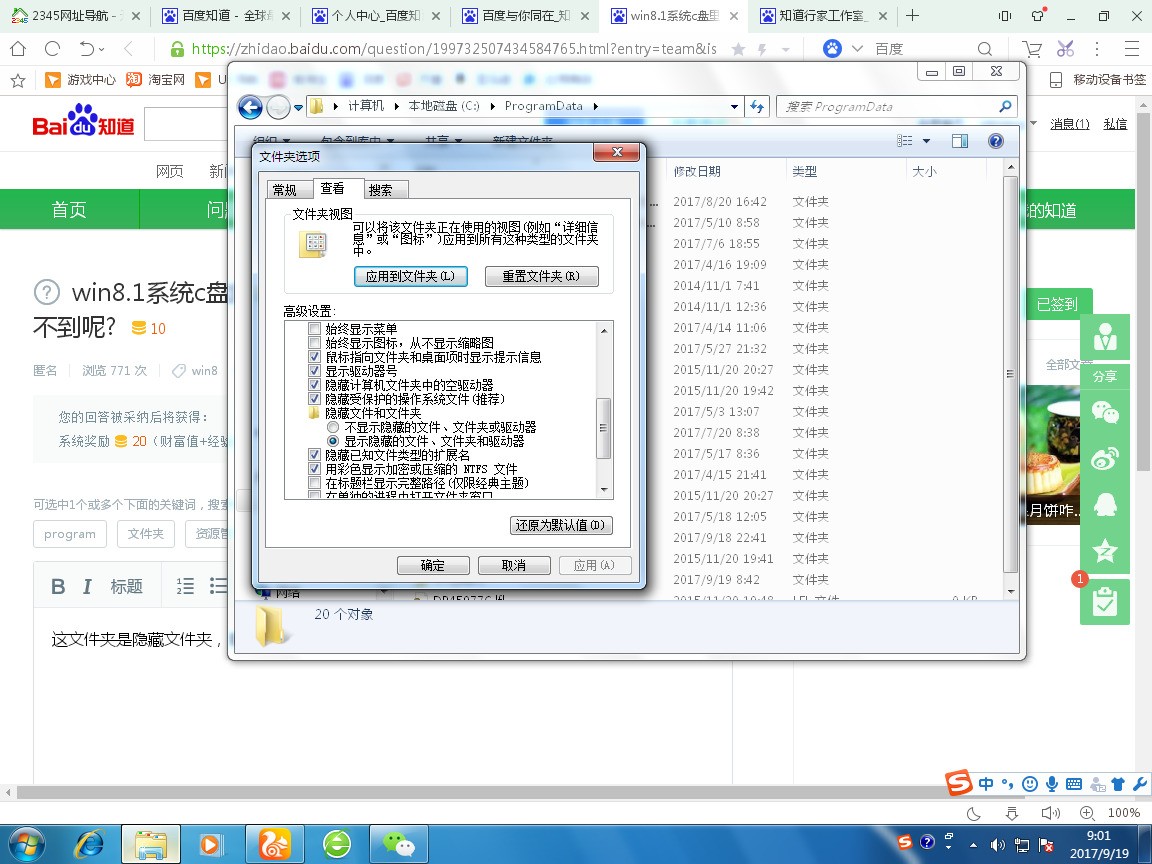The image size is (1152, 864).
Task: Click the share icon in the Baidu Zhidao sidebar
Action: pos(1105,377)
